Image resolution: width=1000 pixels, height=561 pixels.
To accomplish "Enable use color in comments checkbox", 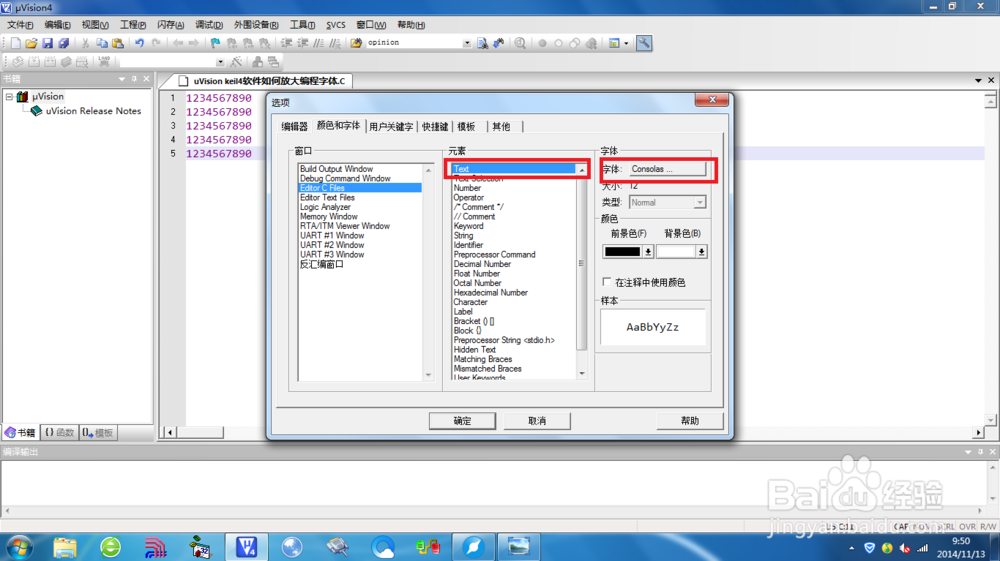I will (607, 282).
